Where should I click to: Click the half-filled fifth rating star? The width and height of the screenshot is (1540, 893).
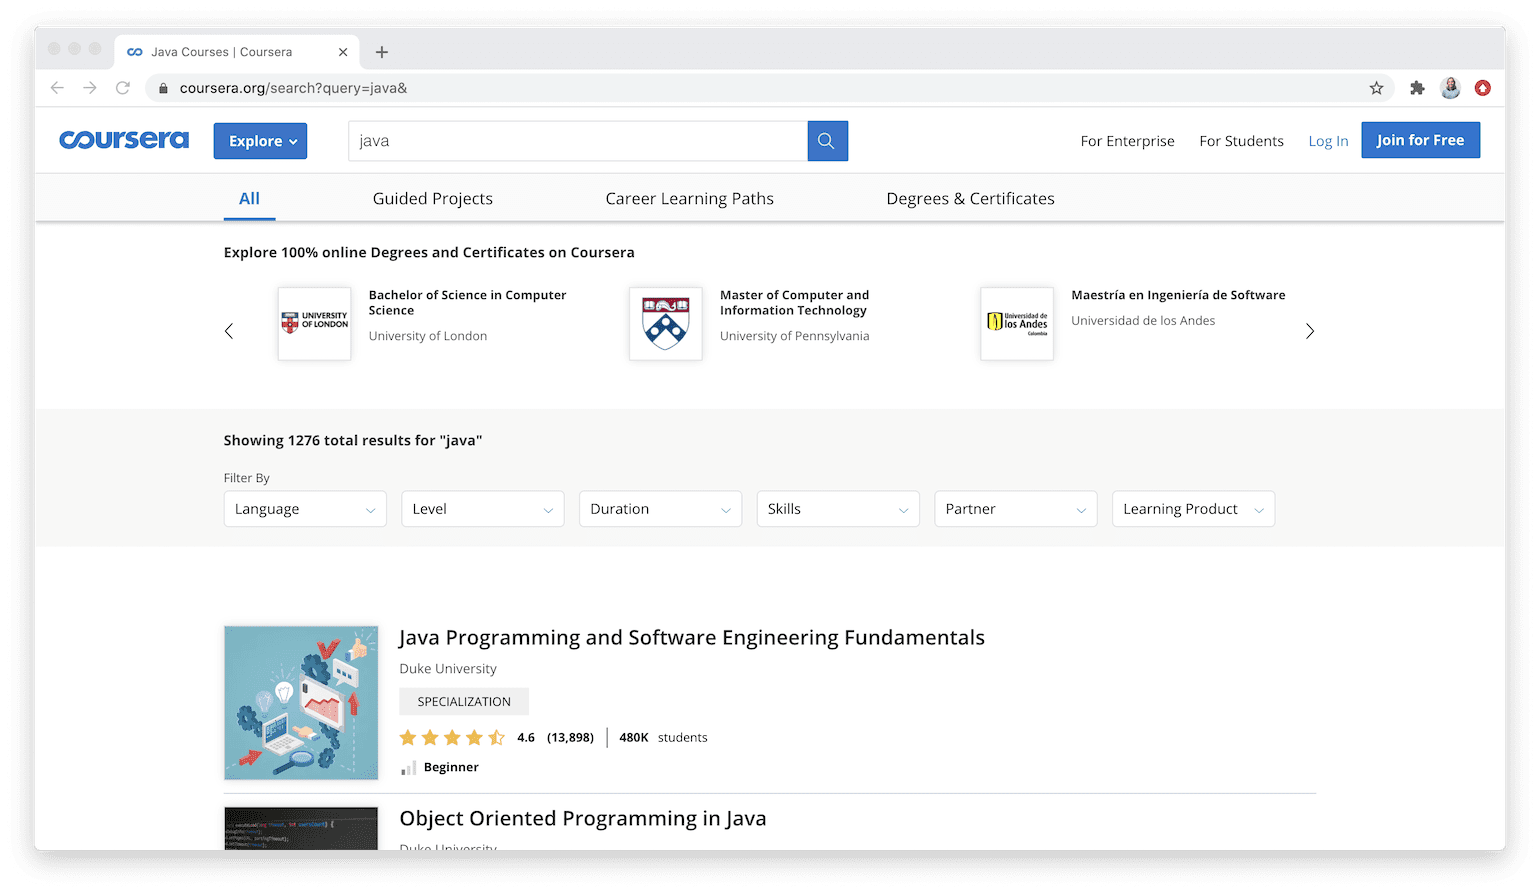497,737
